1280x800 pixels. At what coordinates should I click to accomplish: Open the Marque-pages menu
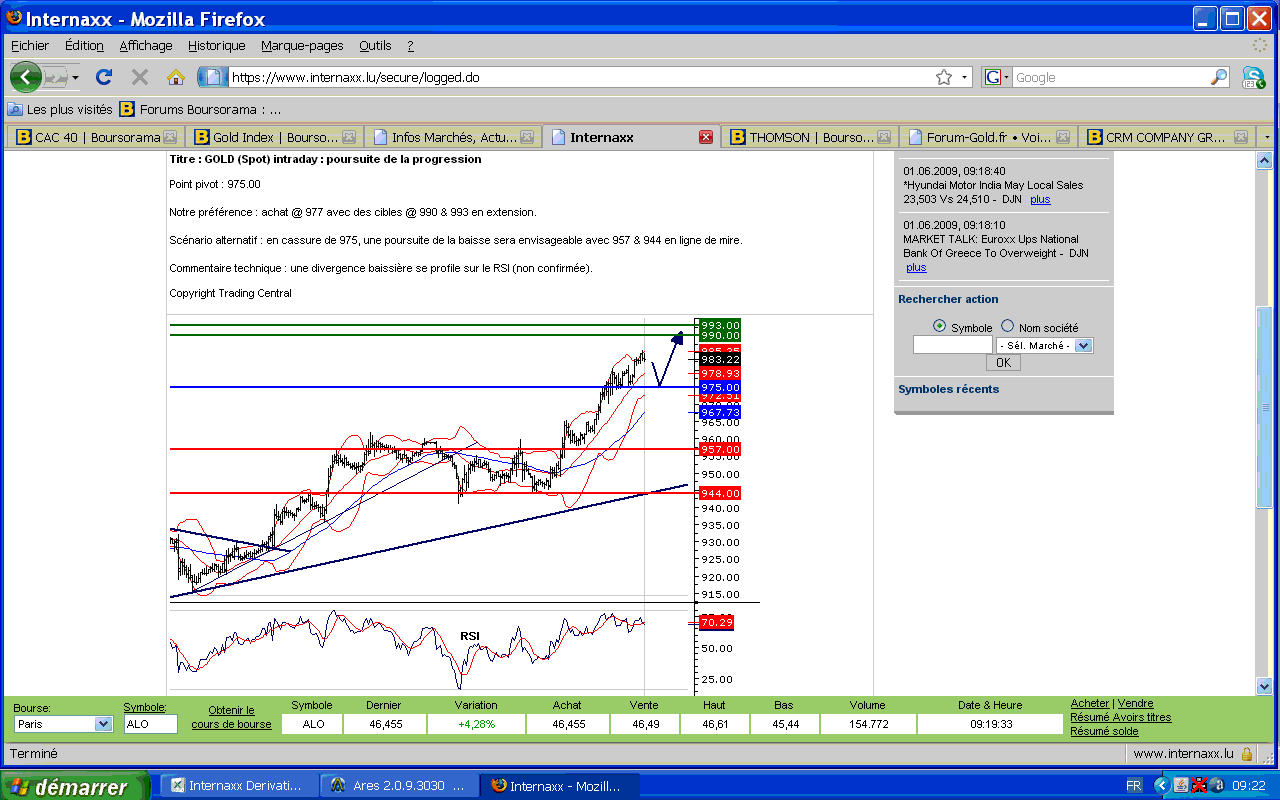pos(302,45)
